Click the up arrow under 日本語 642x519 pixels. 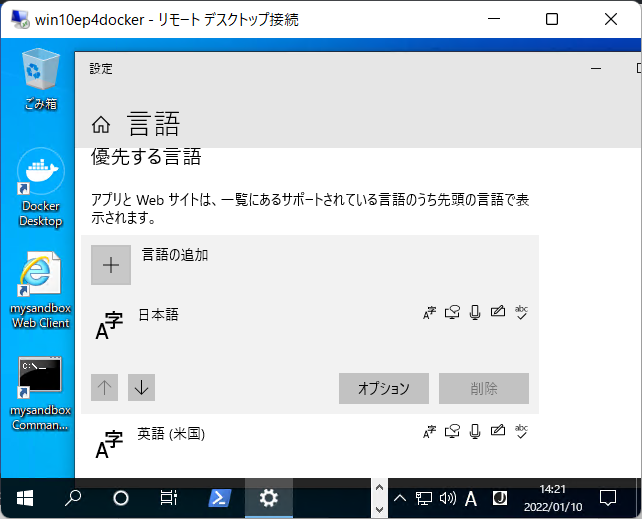104,387
